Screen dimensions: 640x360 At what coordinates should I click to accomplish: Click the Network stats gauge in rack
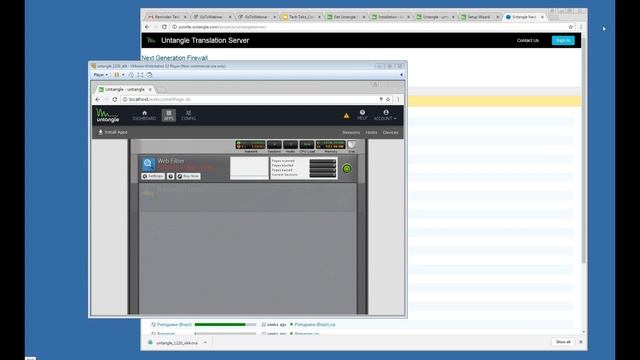click(x=251, y=145)
